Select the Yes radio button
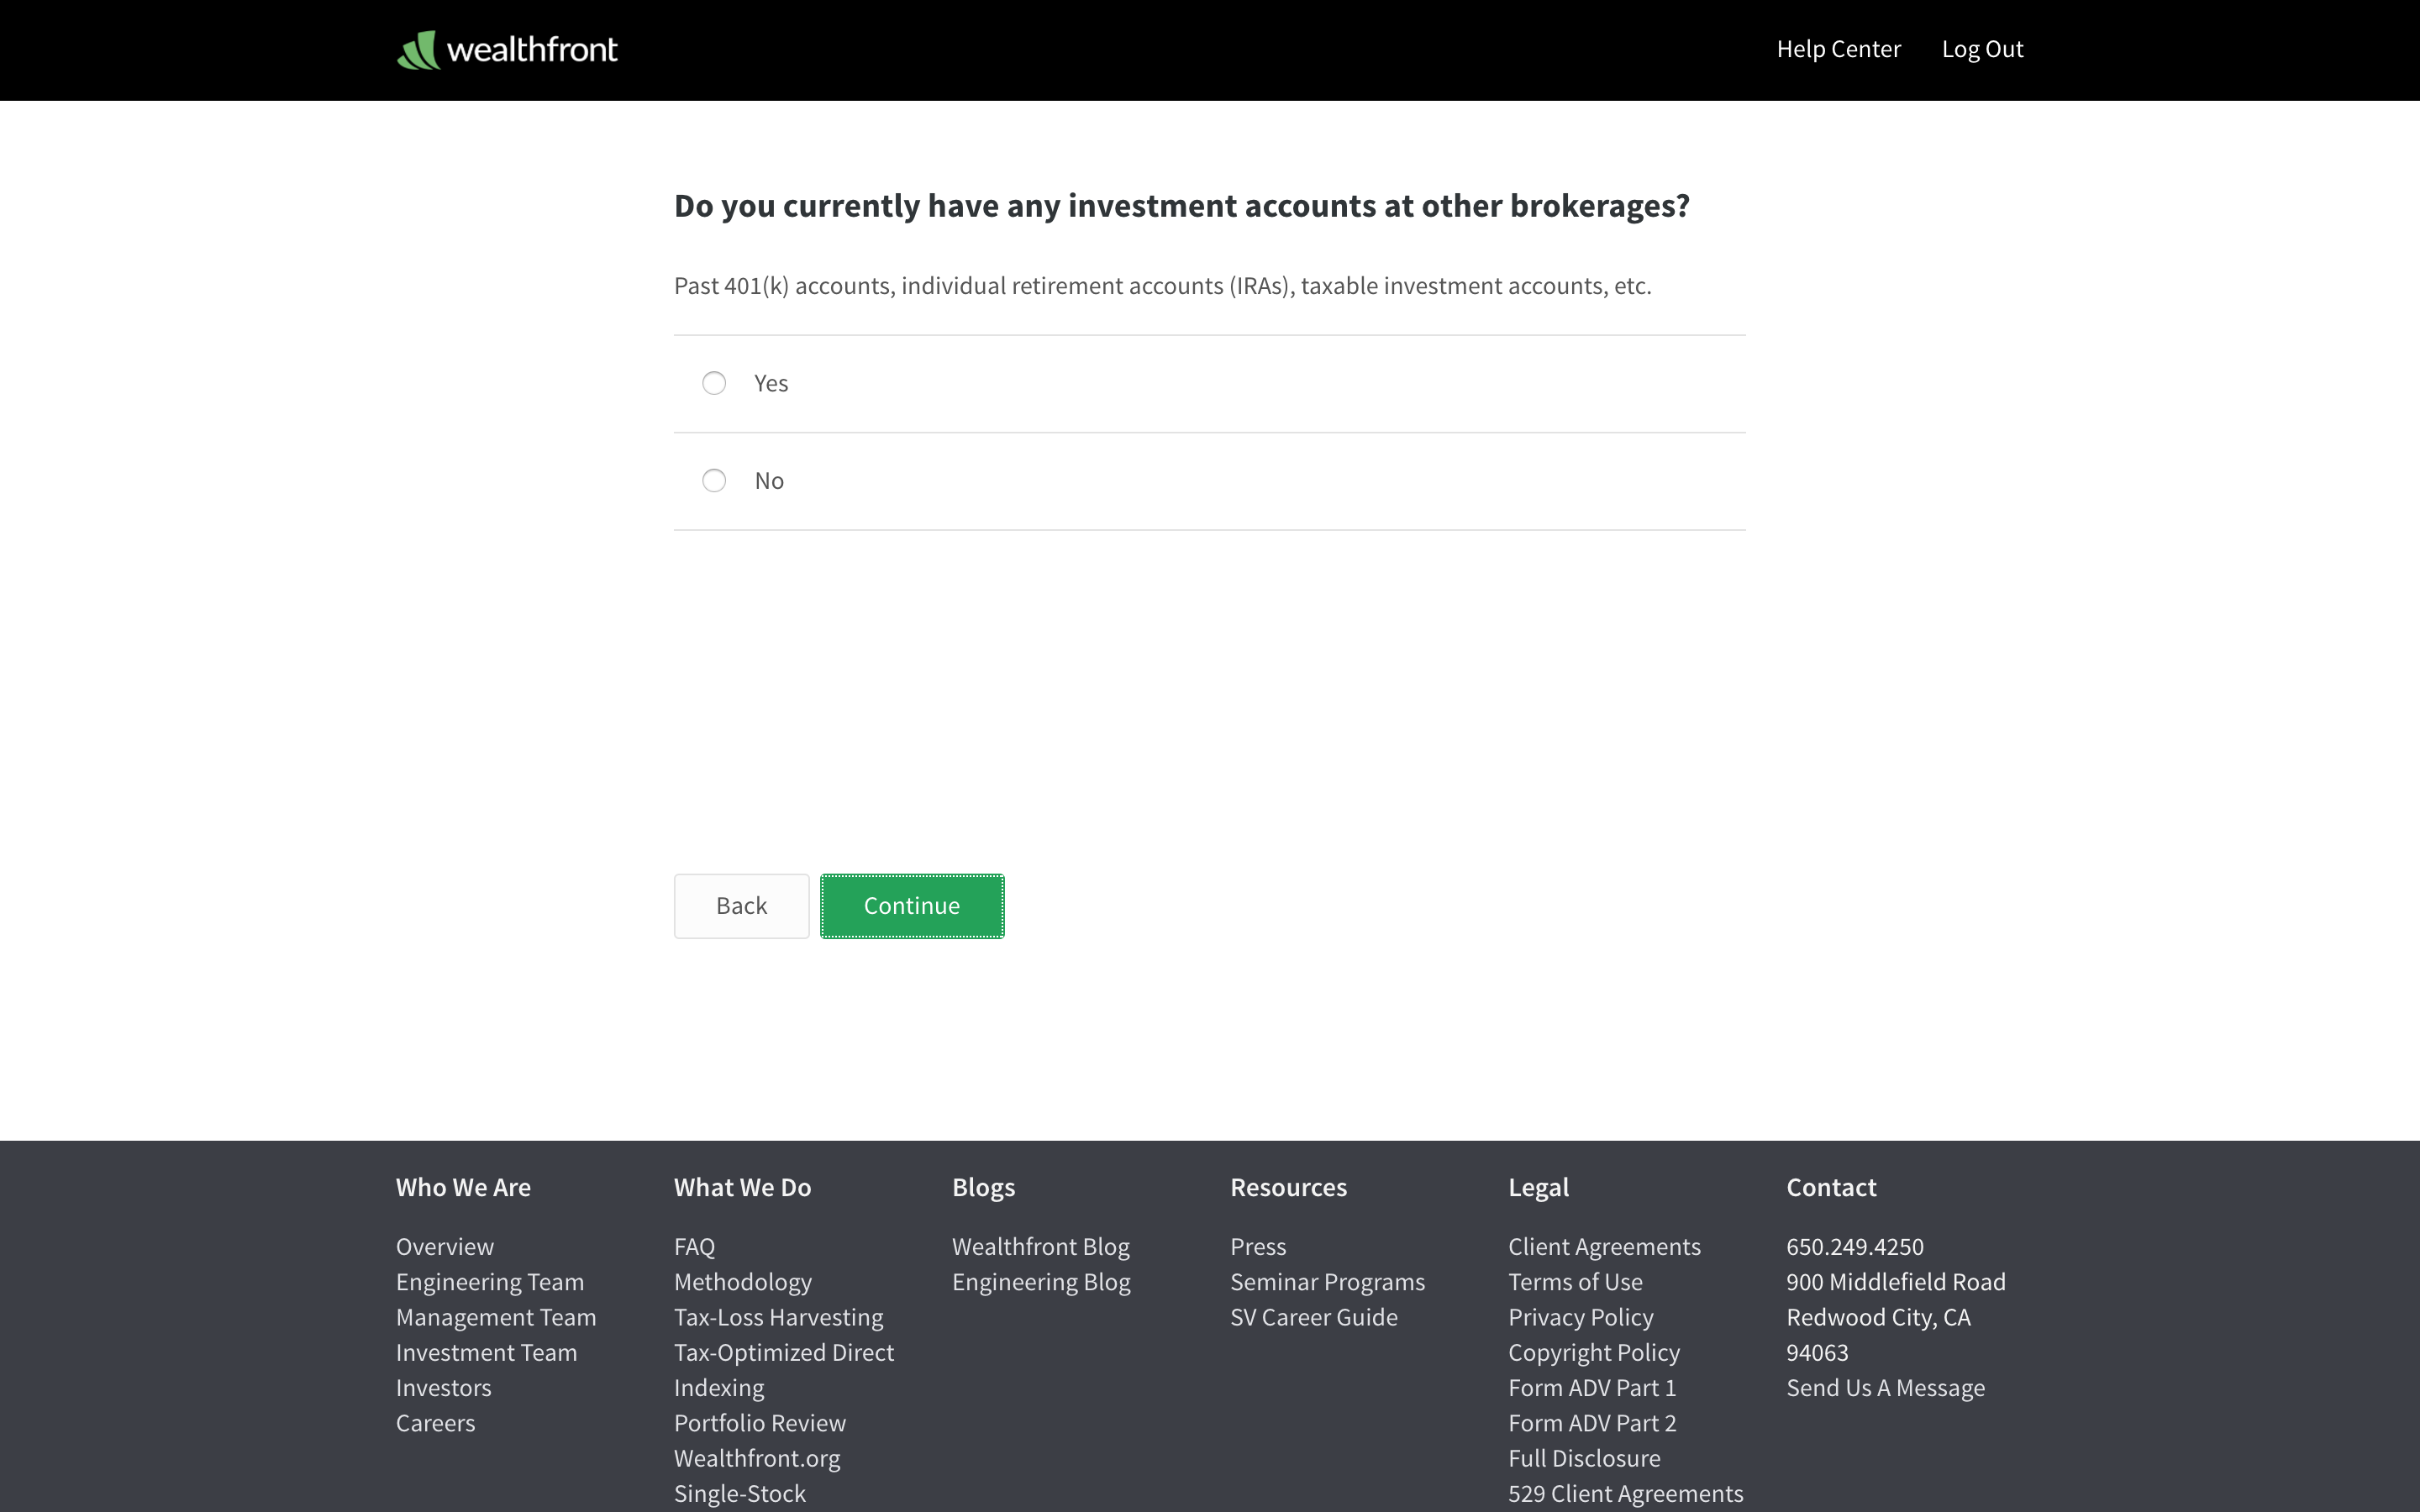This screenshot has height=1512, width=2420. [x=714, y=383]
